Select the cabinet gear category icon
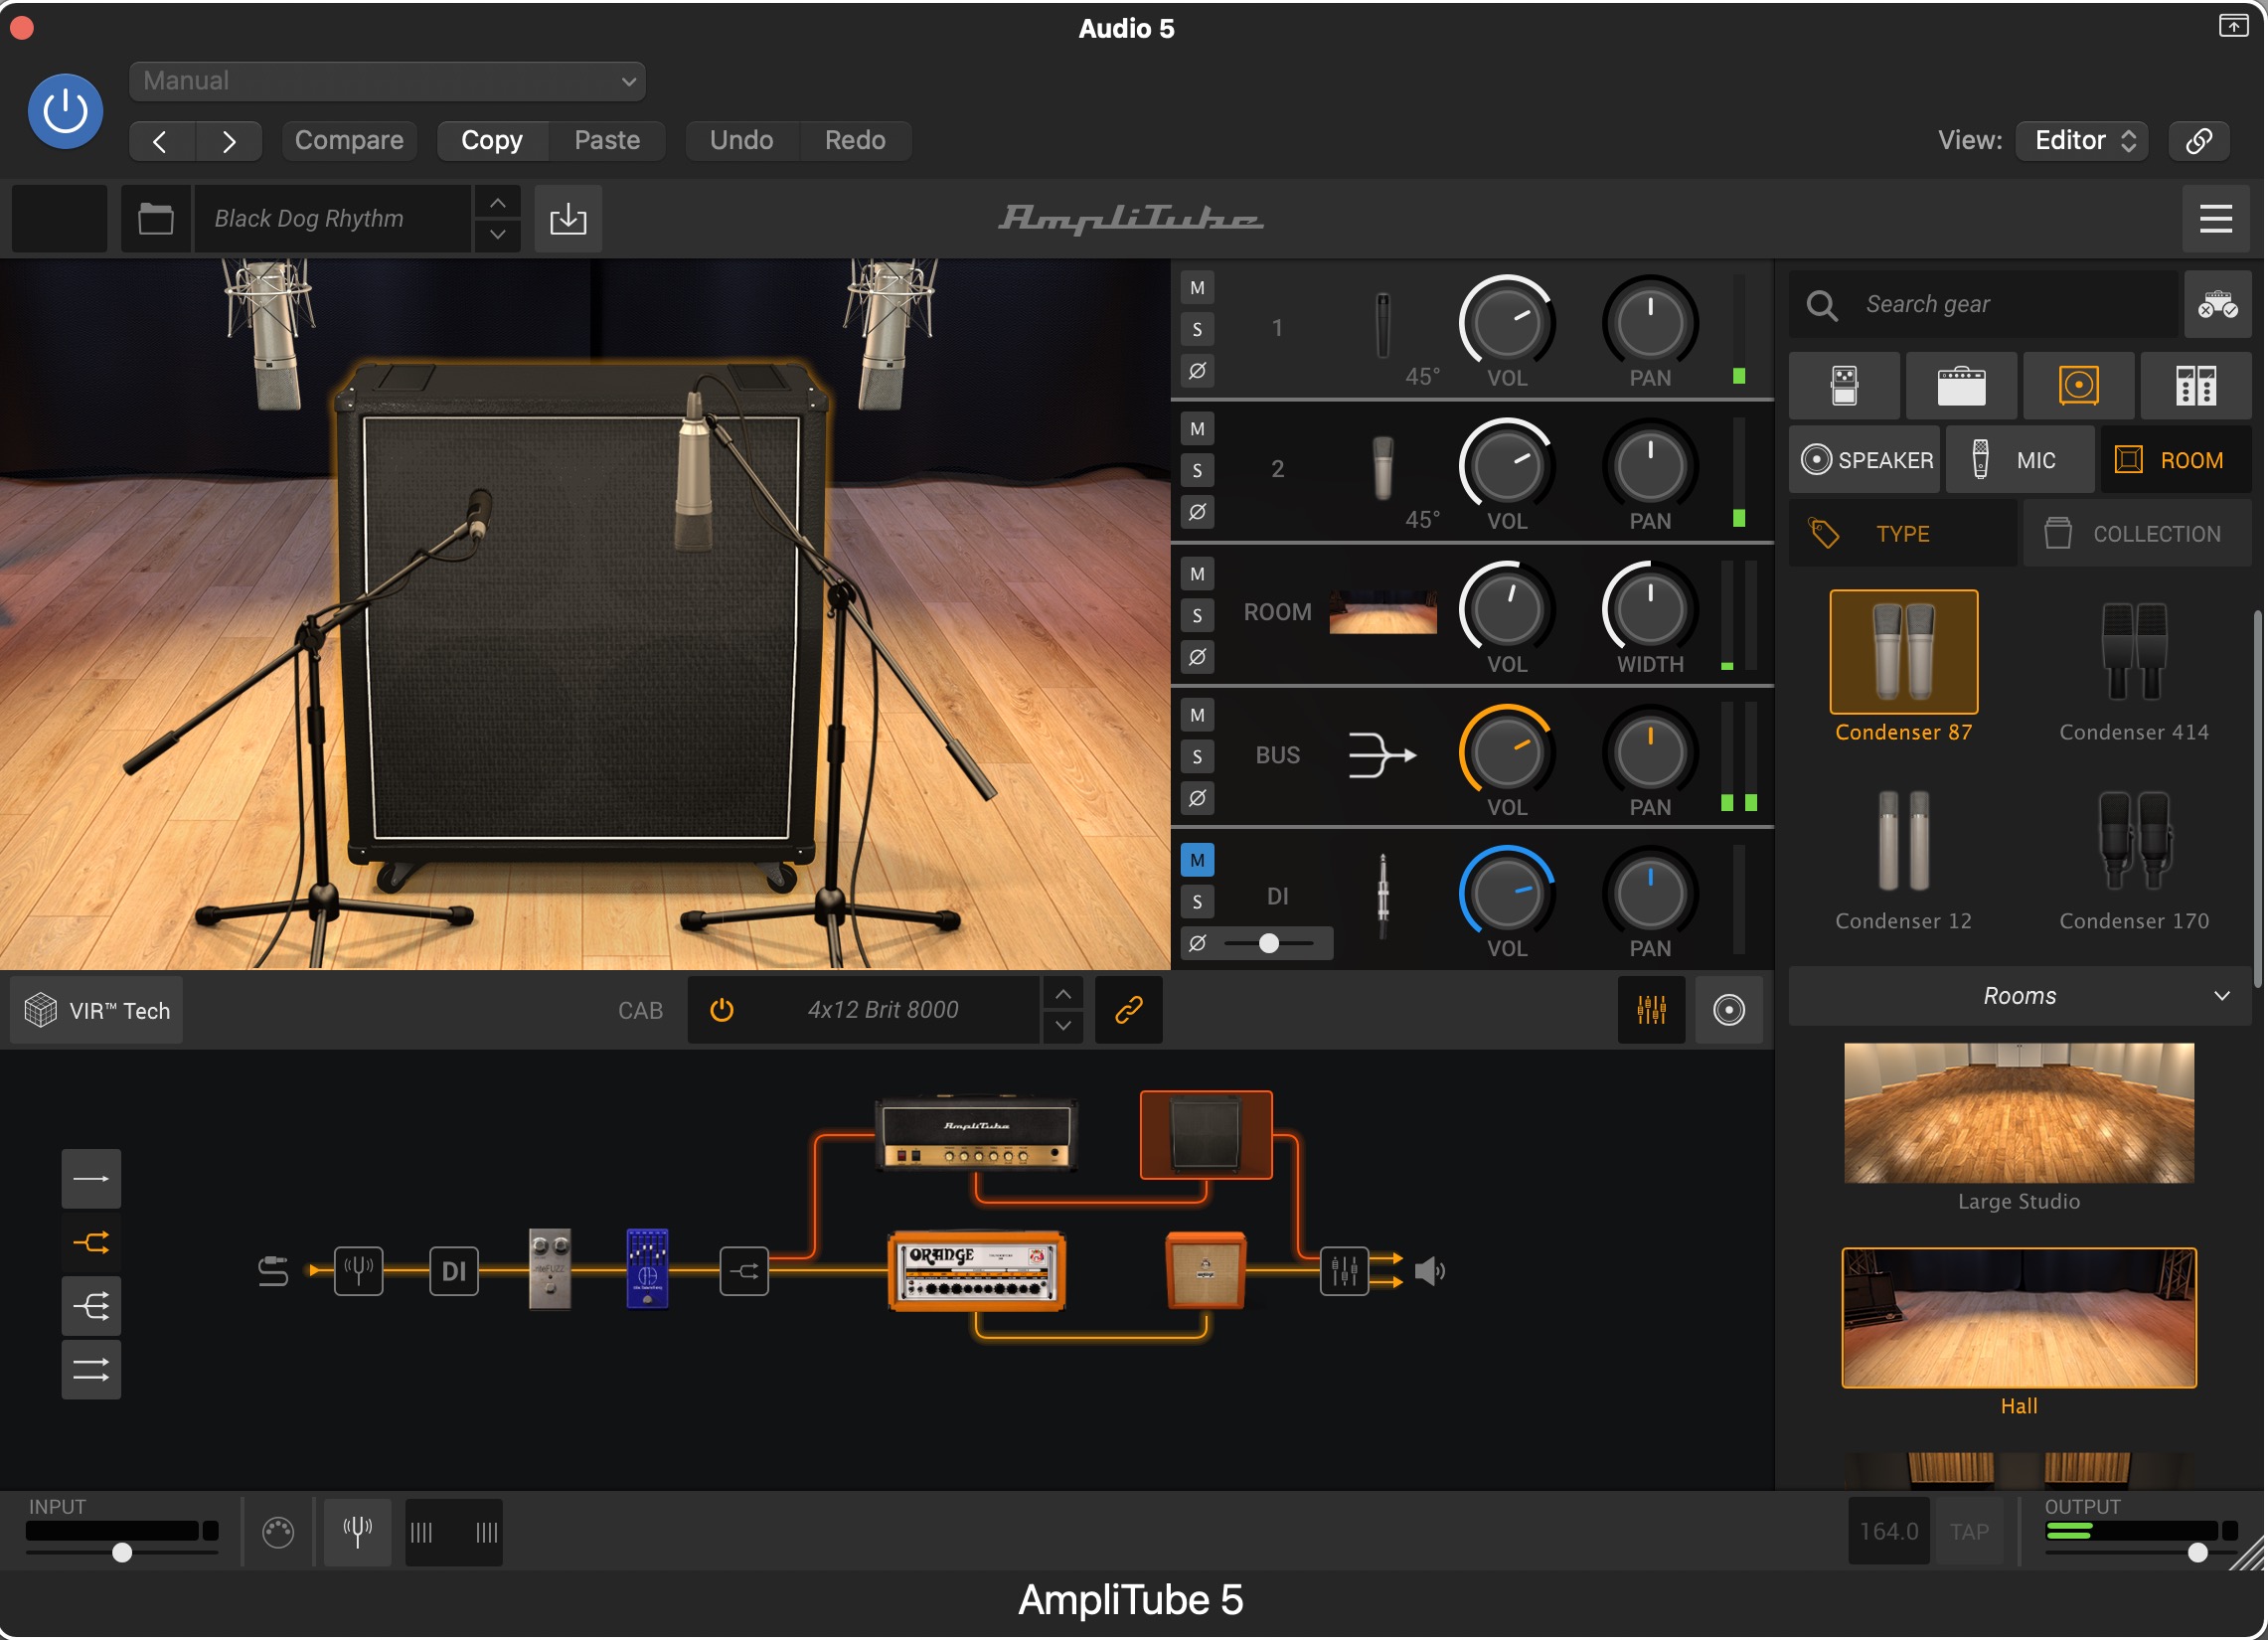The height and width of the screenshot is (1640, 2268). click(2078, 386)
